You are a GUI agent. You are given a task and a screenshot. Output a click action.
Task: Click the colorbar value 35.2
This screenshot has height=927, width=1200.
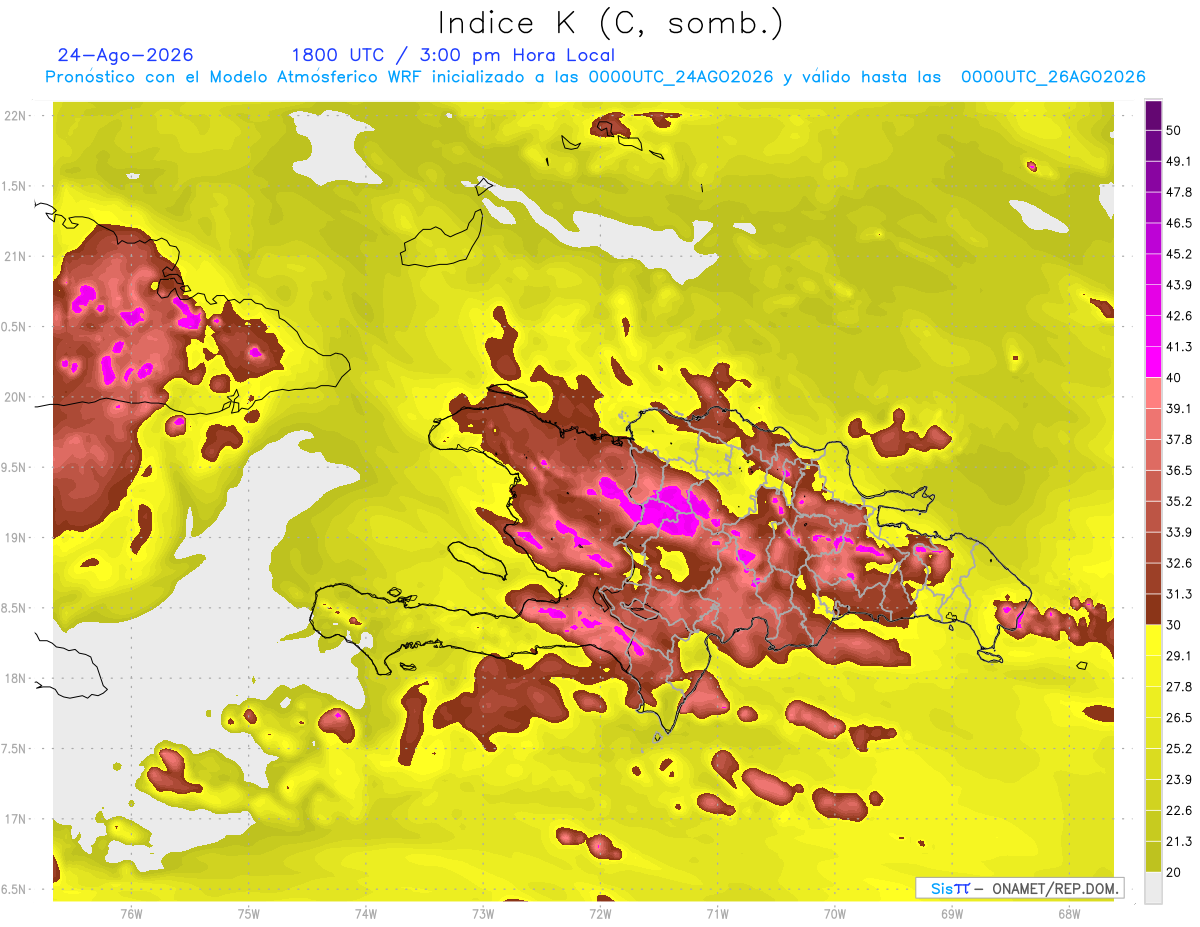pos(1179,501)
